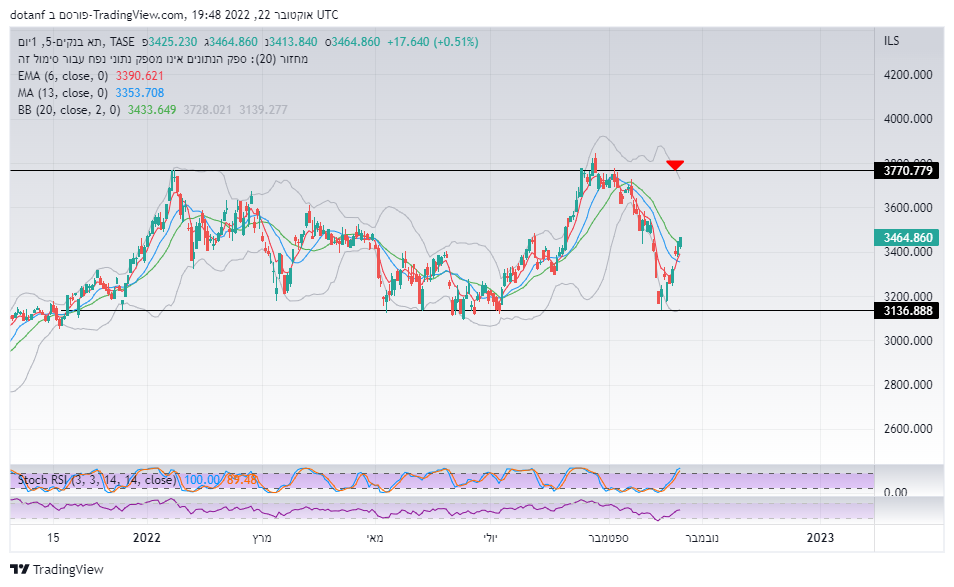Click the EMA value 3390.621
This screenshot has height=587, width=954.
[x=140, y=76]
